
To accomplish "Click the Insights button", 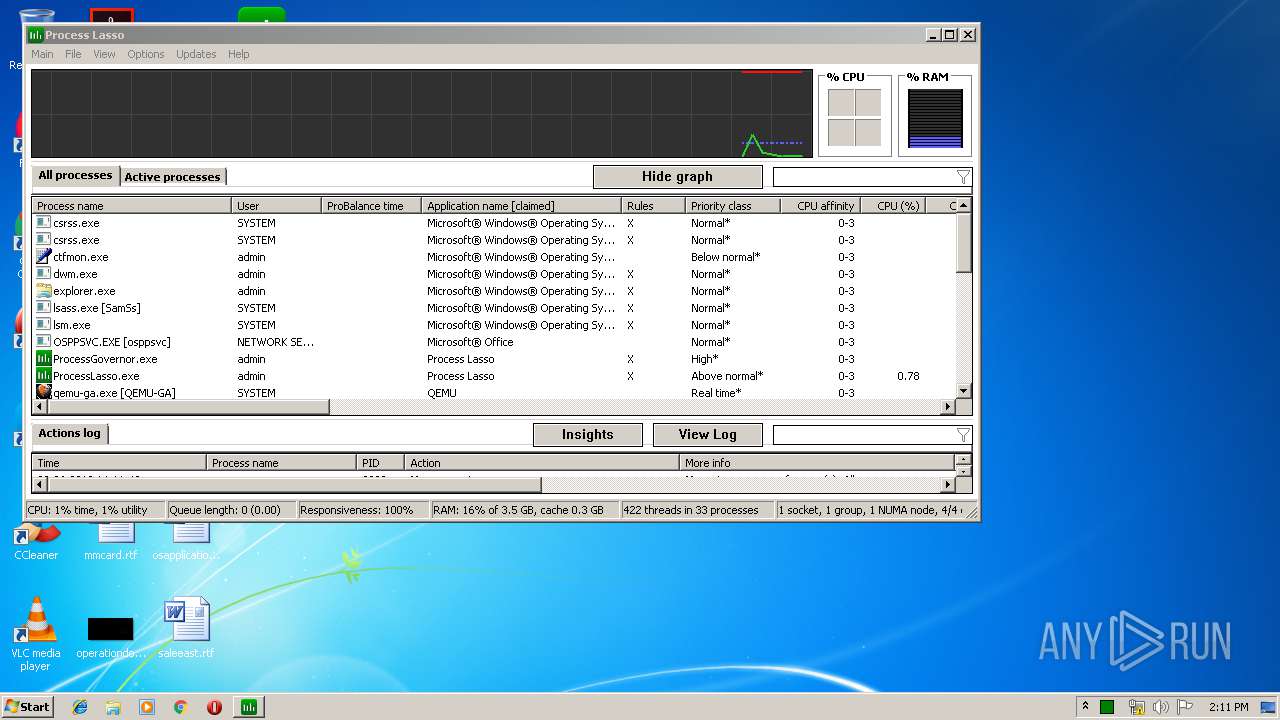I will tap(587, 435).
